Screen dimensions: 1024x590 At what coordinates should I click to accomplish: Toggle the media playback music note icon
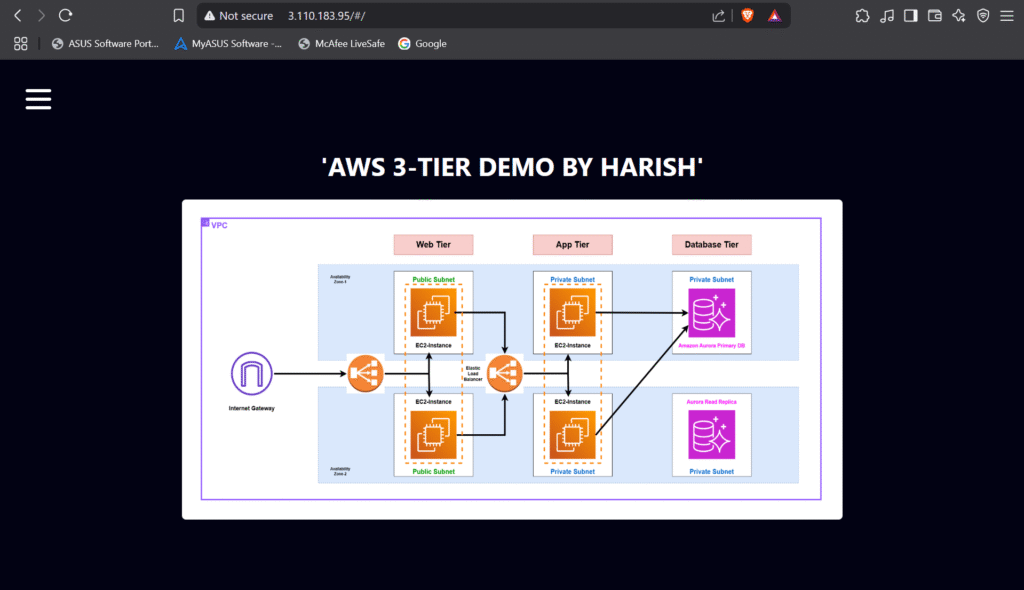pos(887,15)
